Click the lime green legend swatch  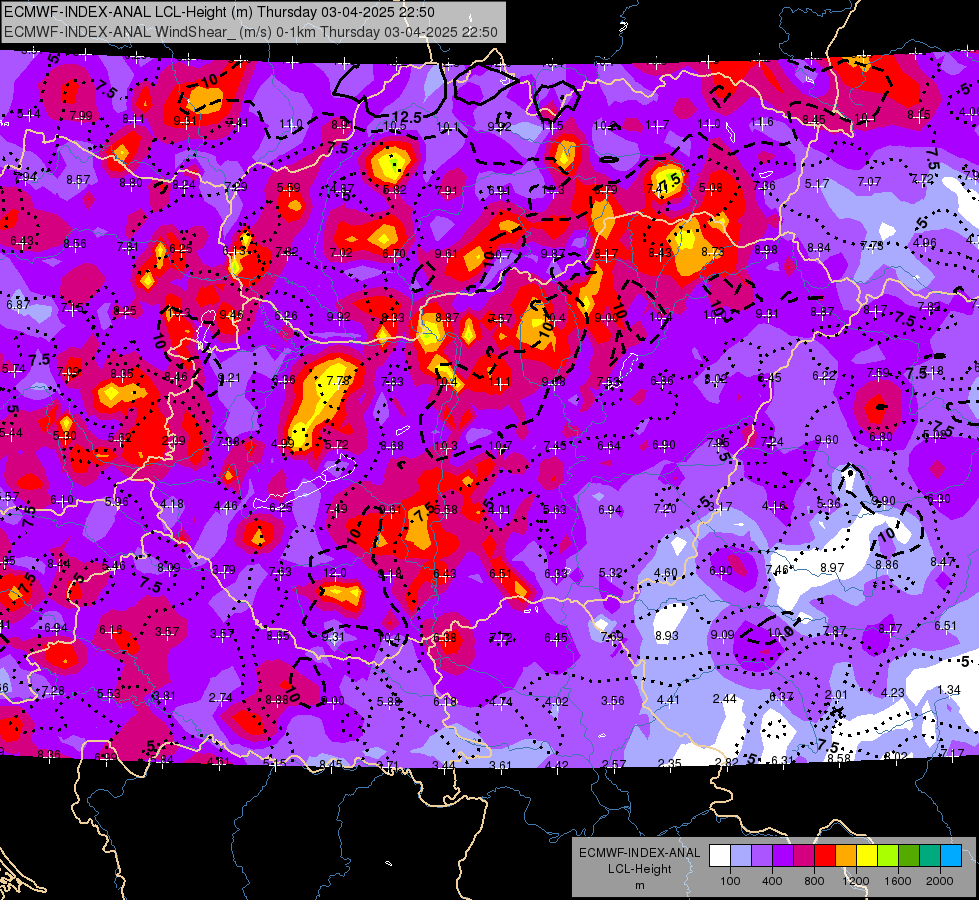click(888, 856)
